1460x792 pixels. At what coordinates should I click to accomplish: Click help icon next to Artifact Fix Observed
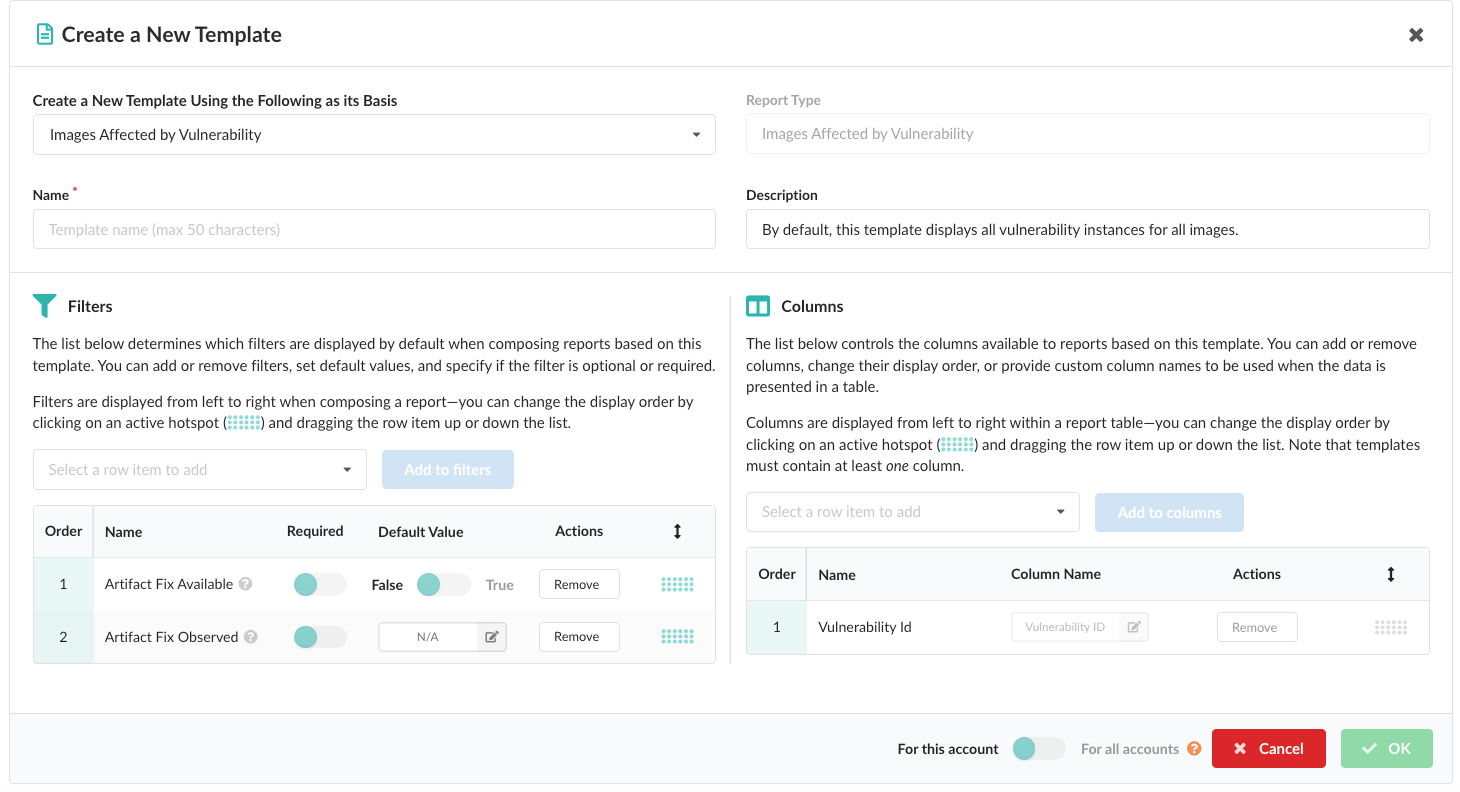click(251, 636)
